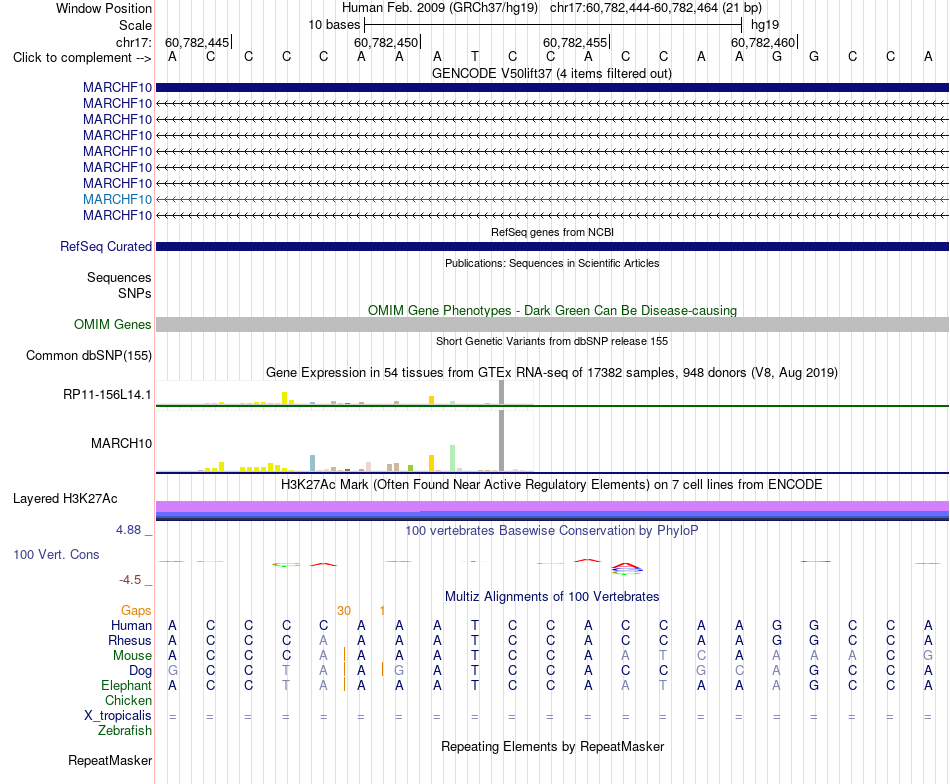Open the 100 Vert. Cons track label

(56, 554)
